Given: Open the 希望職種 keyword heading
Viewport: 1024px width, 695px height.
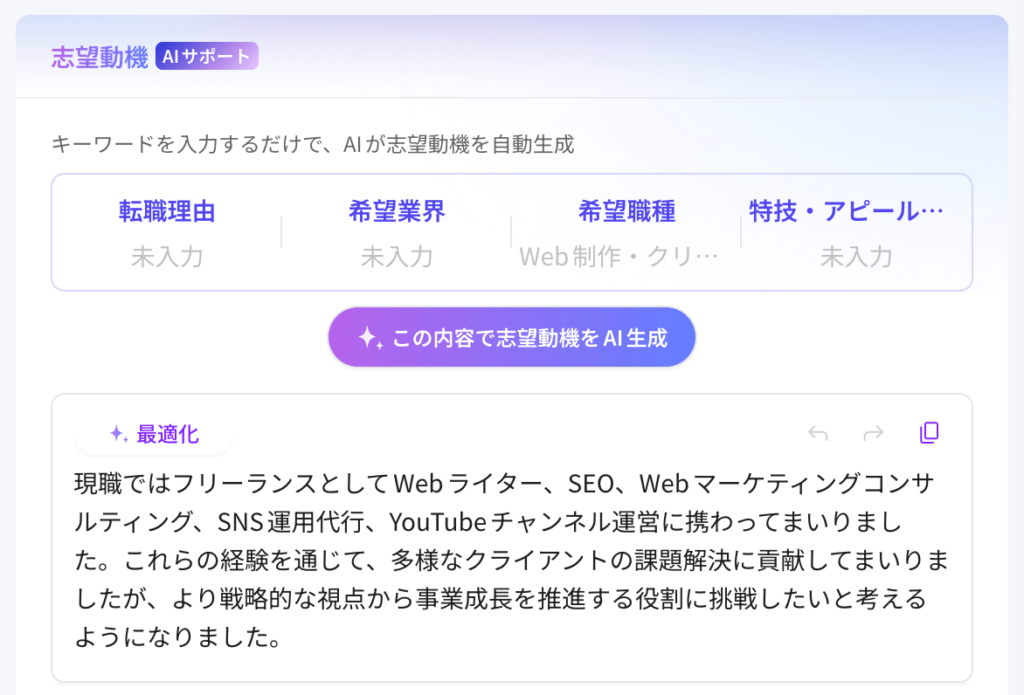Looking at the screenshot, I should pyautogui.click(x=627, y=212).
